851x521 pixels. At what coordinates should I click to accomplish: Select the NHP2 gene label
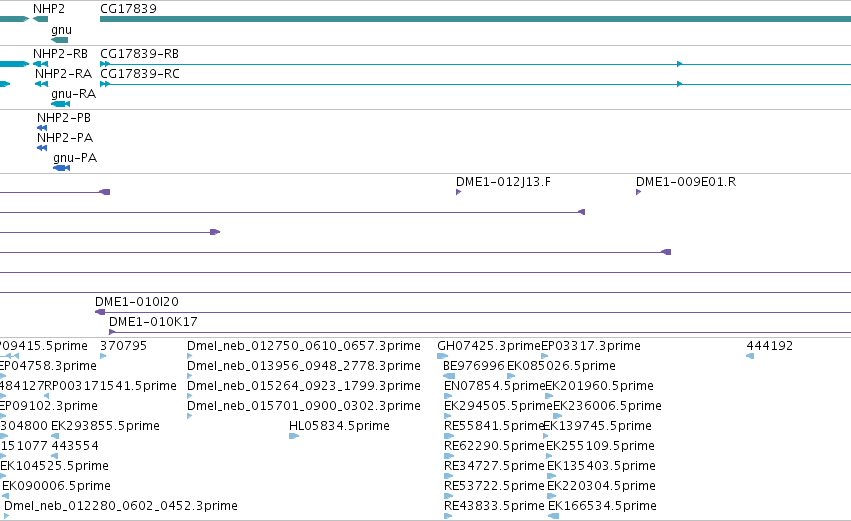(x=48, y=9)
